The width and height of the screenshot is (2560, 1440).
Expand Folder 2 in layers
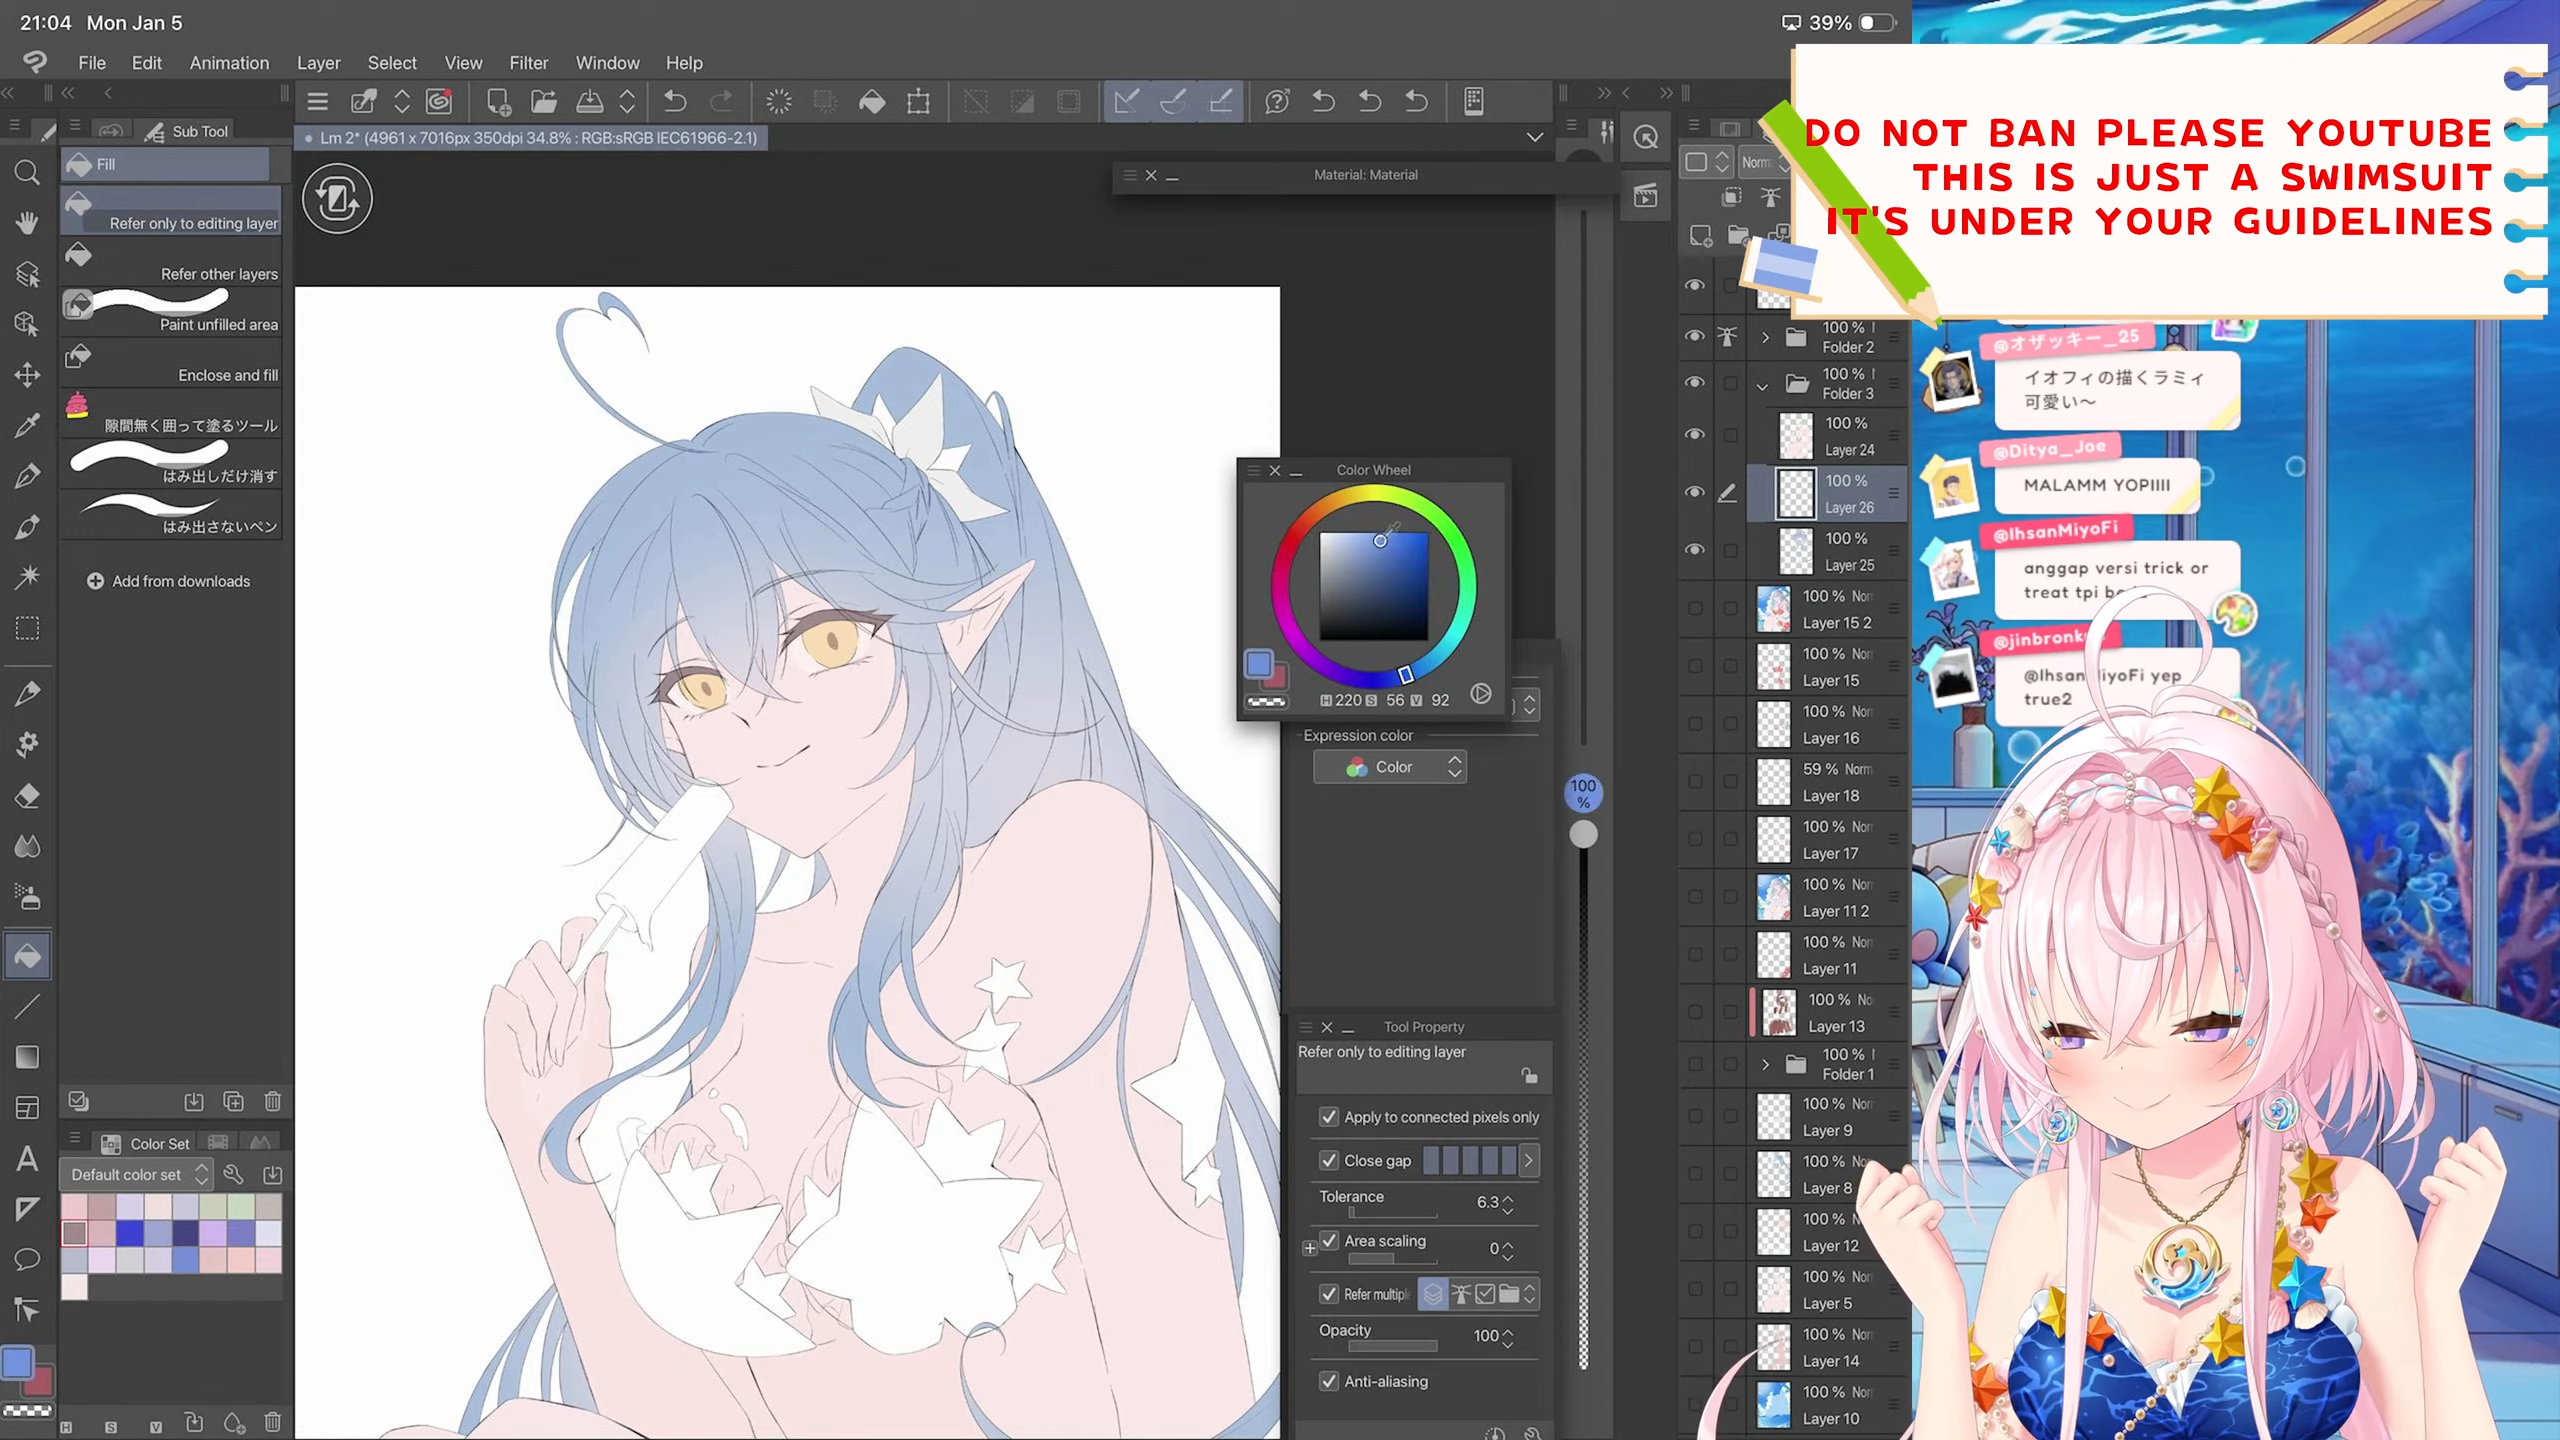[1765, 337]
